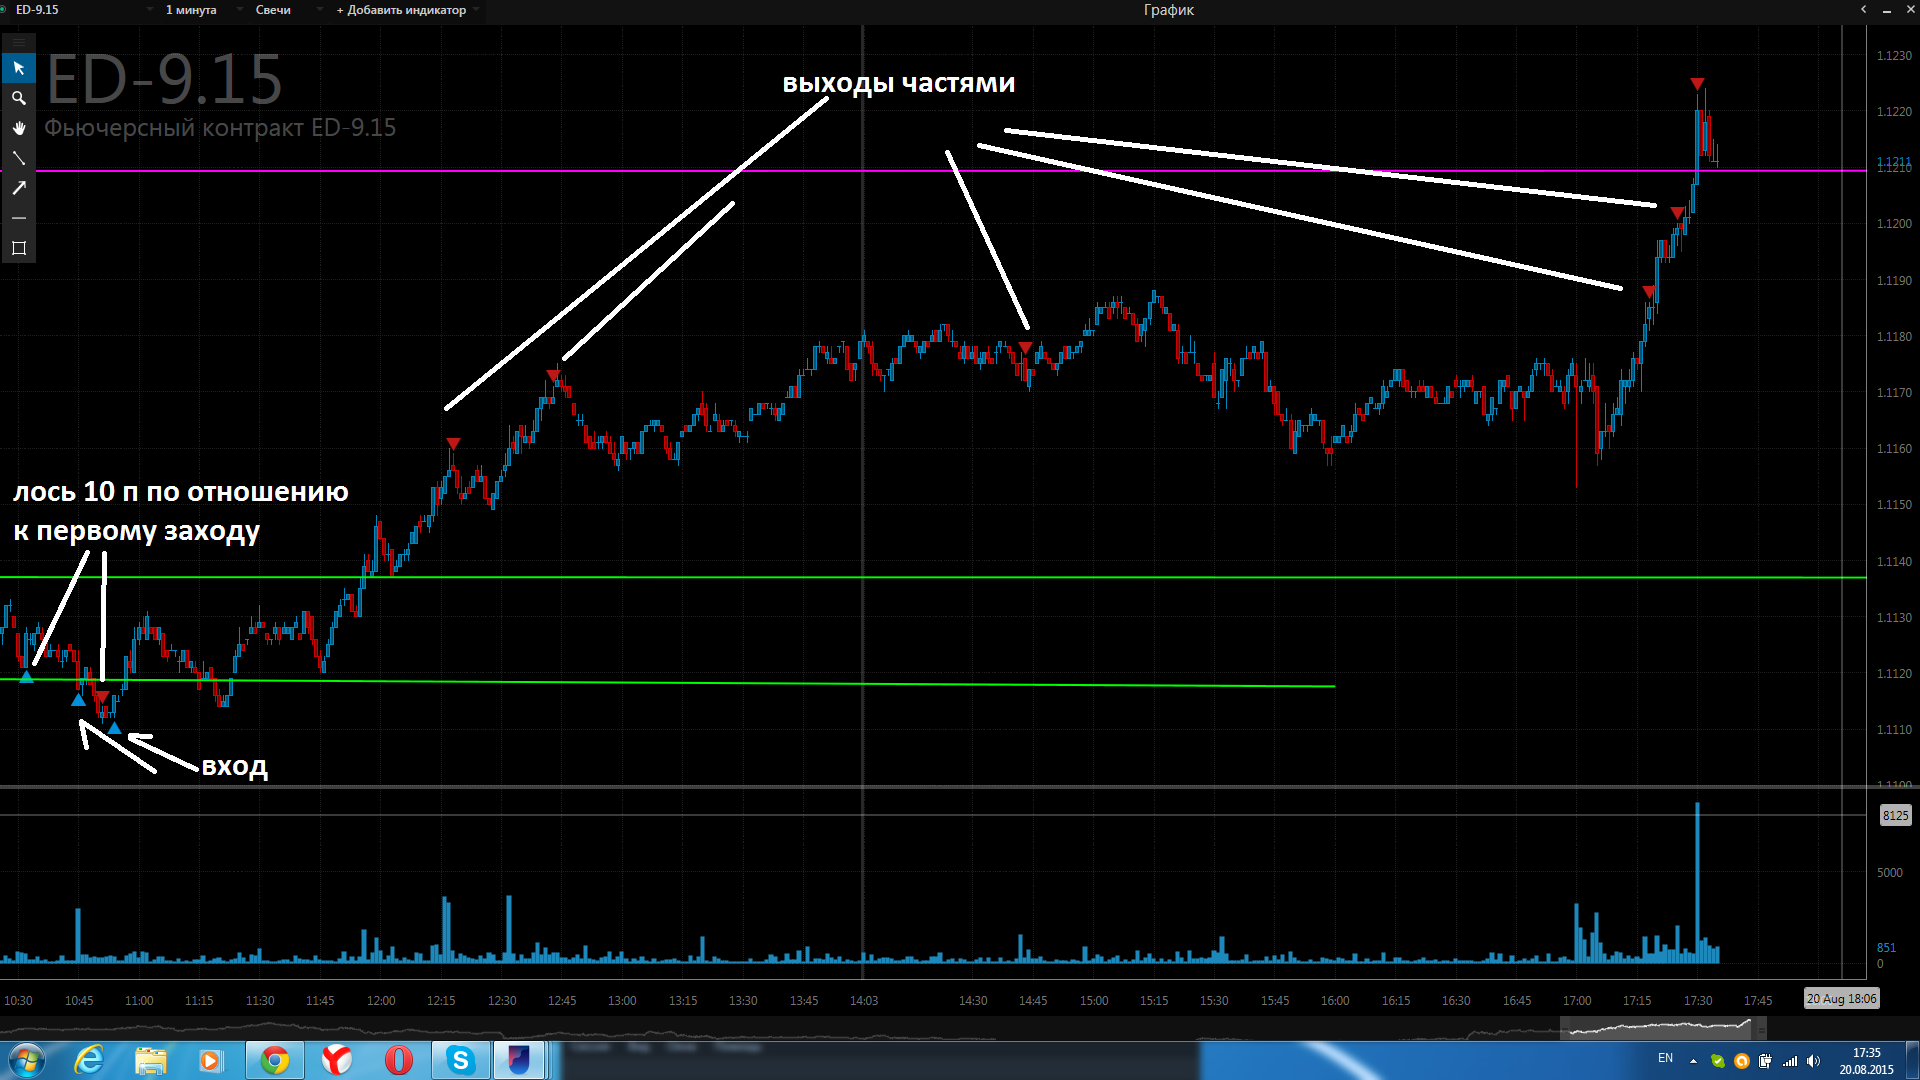Click the EN language indicator
The image size is (1920, 1080).
click(x=1665, y=1058)
